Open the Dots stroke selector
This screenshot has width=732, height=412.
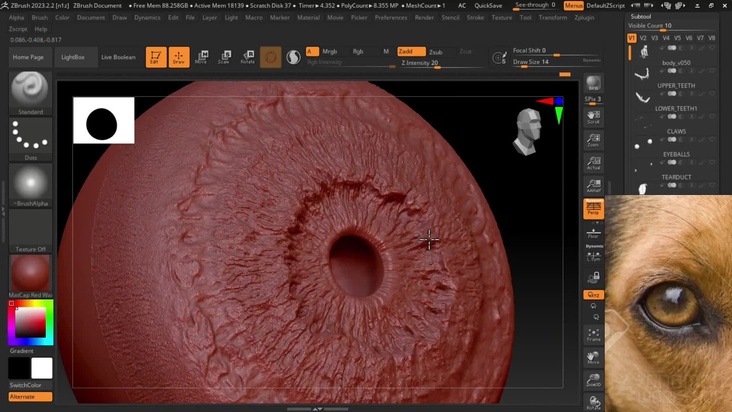[30, 140]
